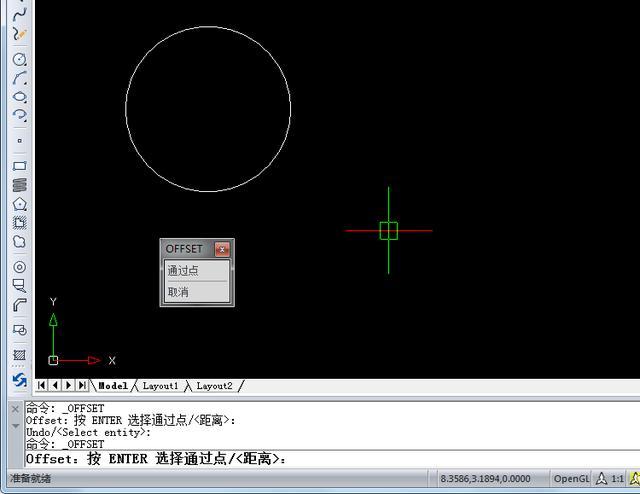Select the Spline curve tool
This screenshot has height=494, width=640.
pyautogui.click(x=19, y=15)
